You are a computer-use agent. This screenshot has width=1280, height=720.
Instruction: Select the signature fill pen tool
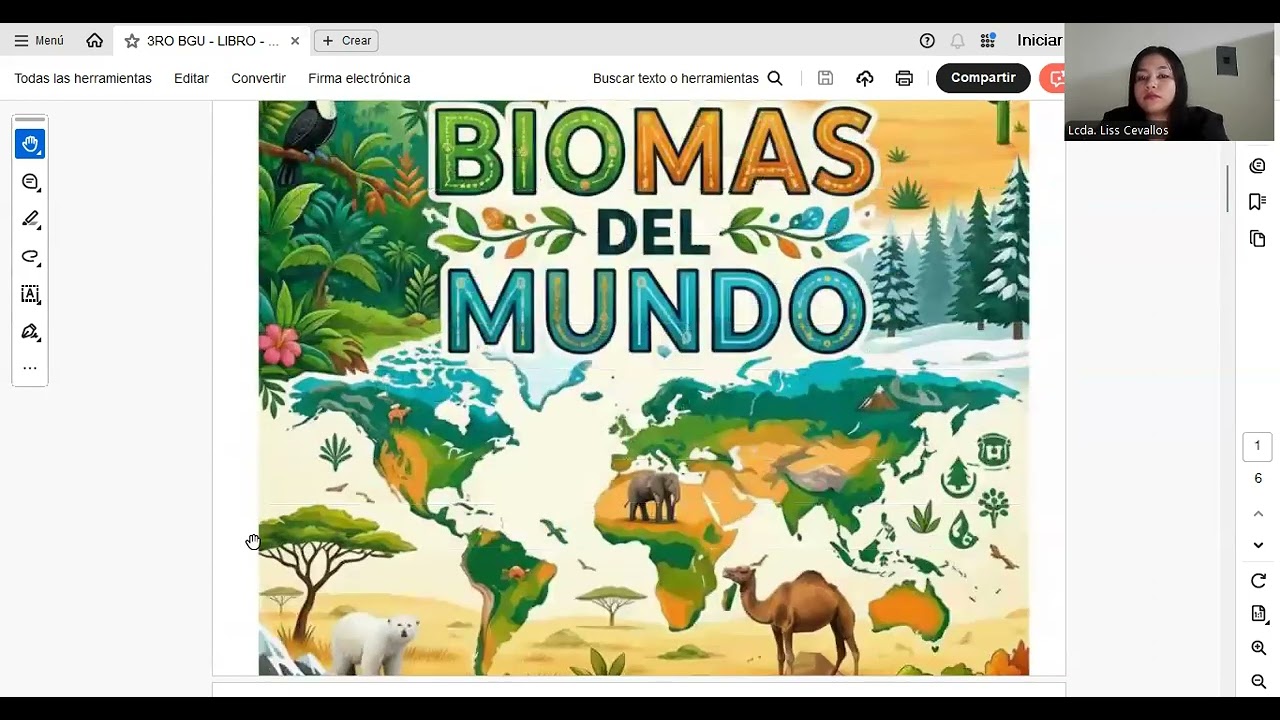click(30, 332)
